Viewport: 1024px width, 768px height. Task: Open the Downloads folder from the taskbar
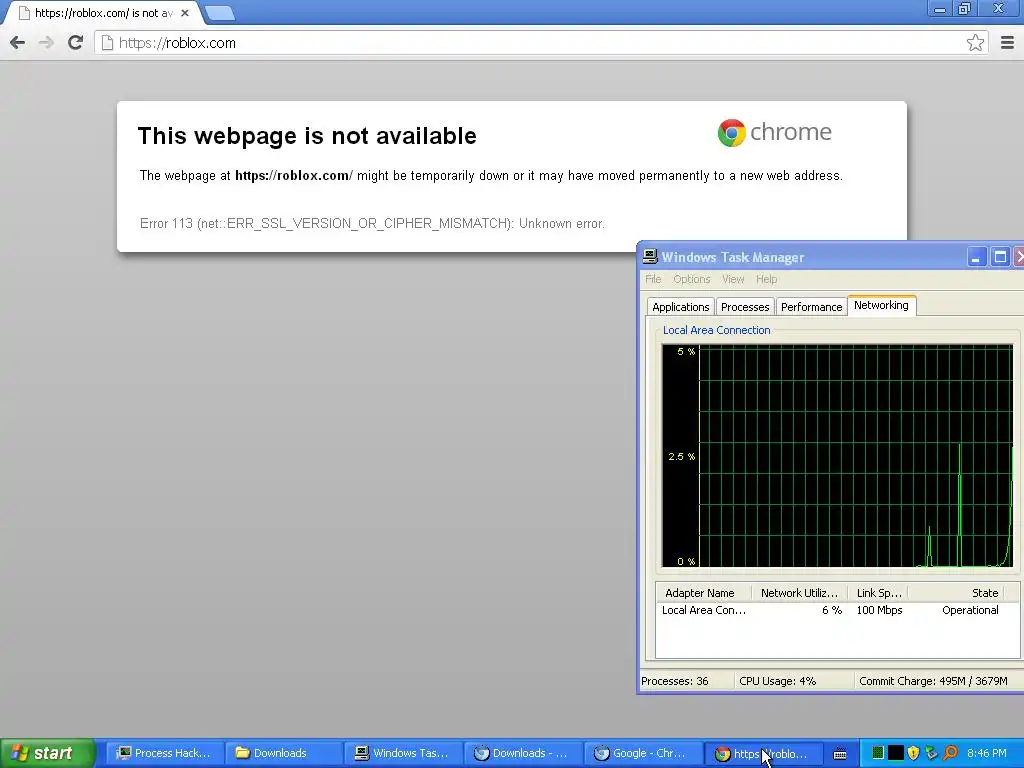(283, 753)
